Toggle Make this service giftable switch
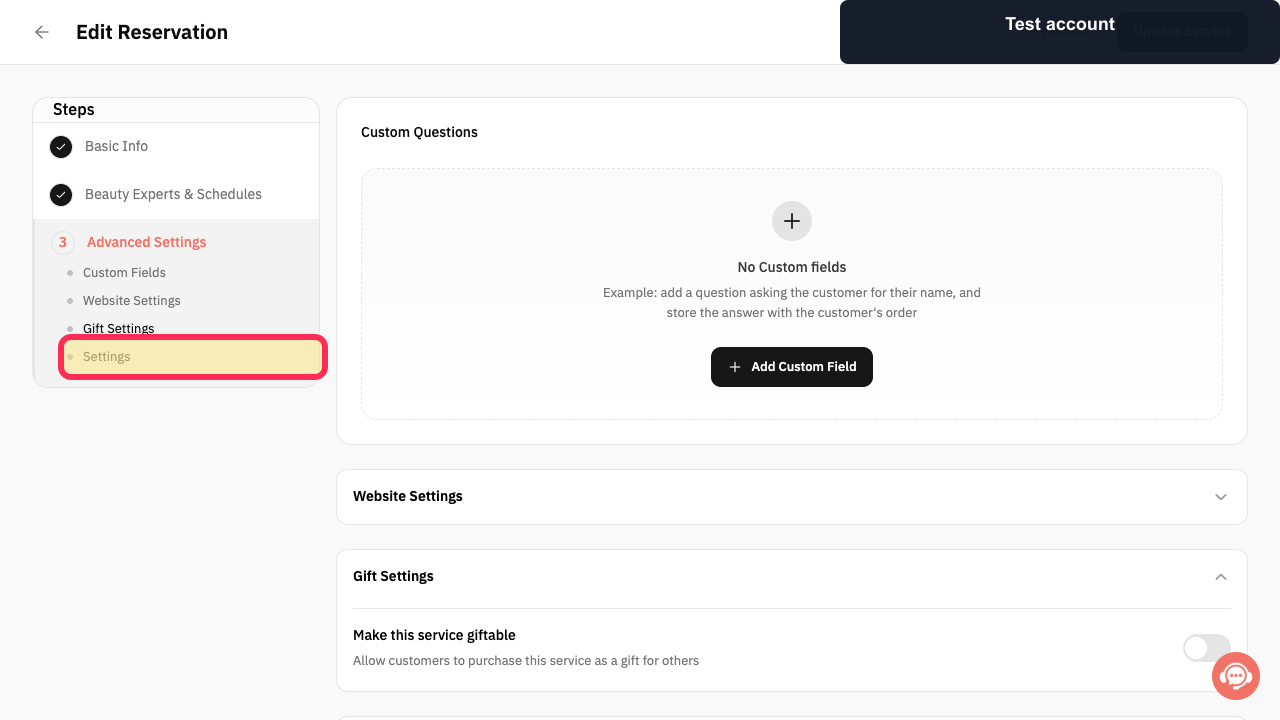This screenshot has width=1280, height=720. pos(1206,648)
